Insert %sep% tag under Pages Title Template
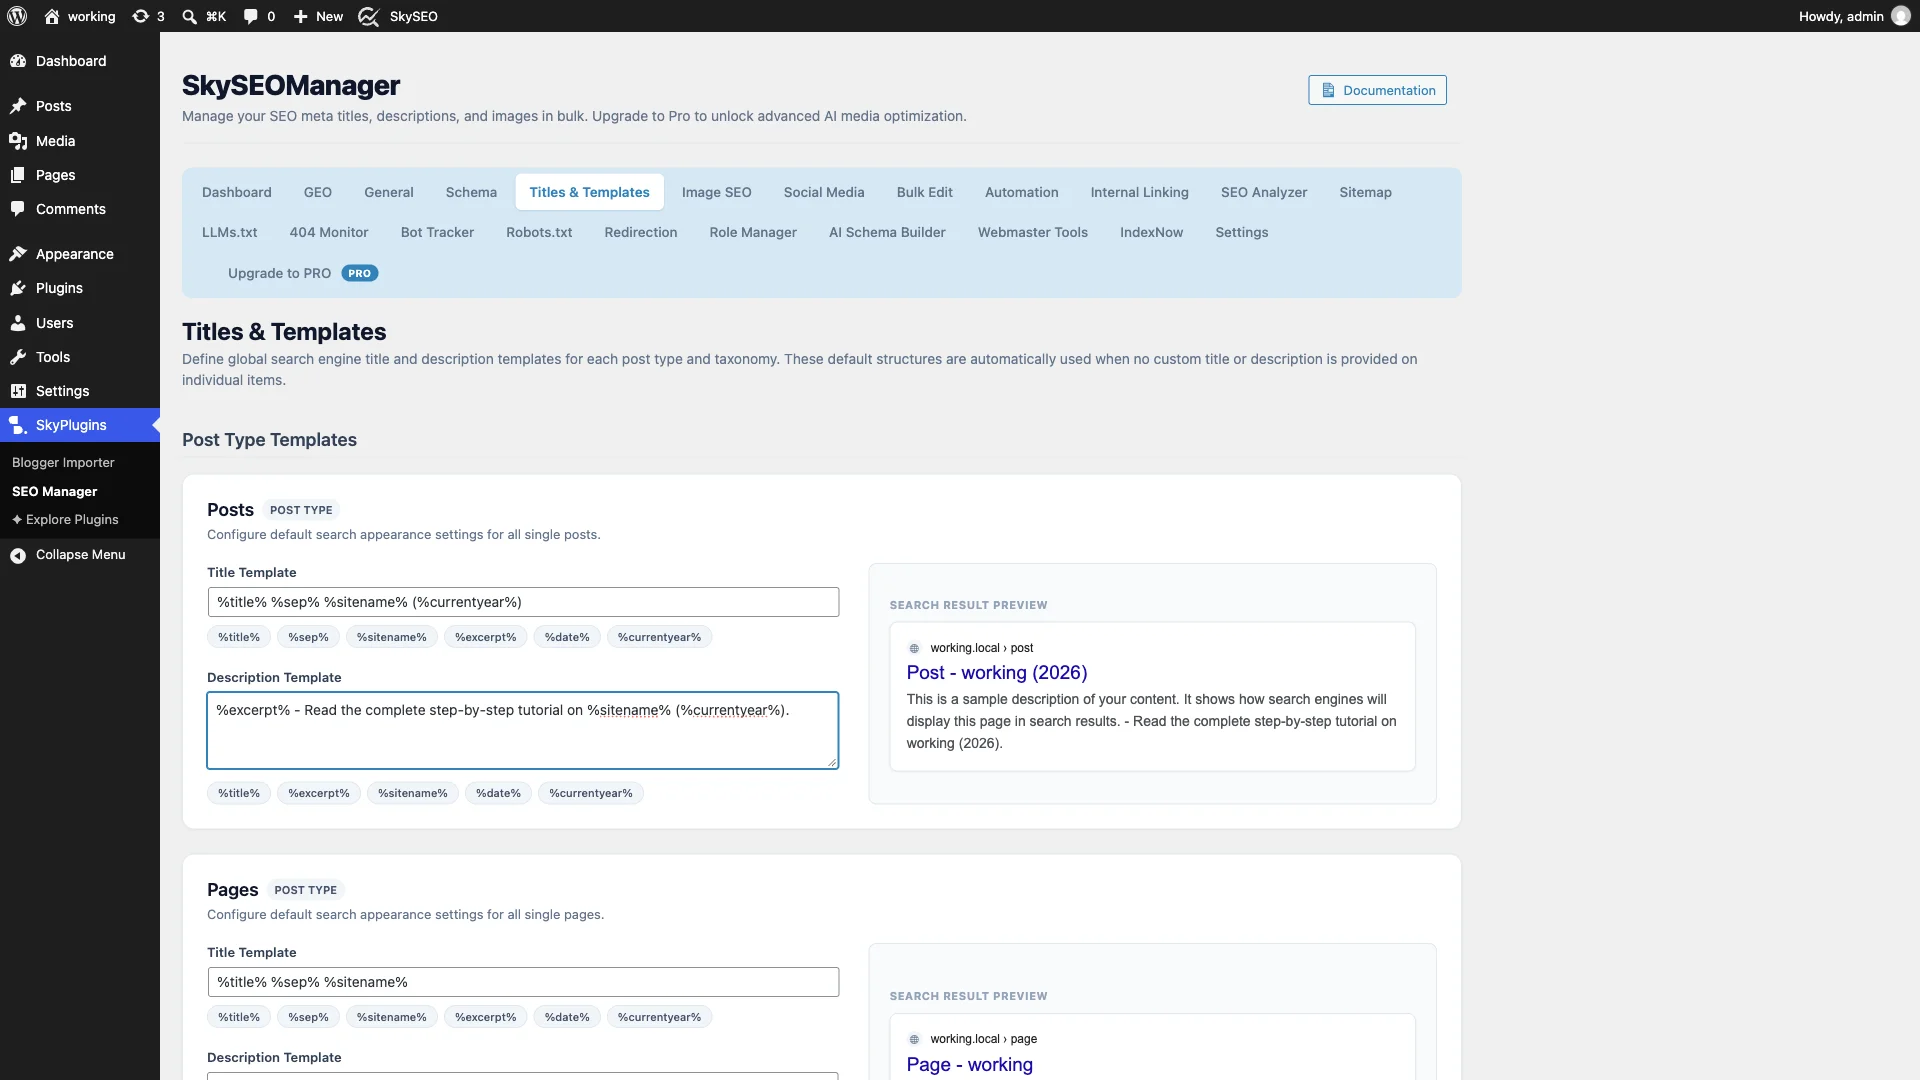 coord(308,1017)
